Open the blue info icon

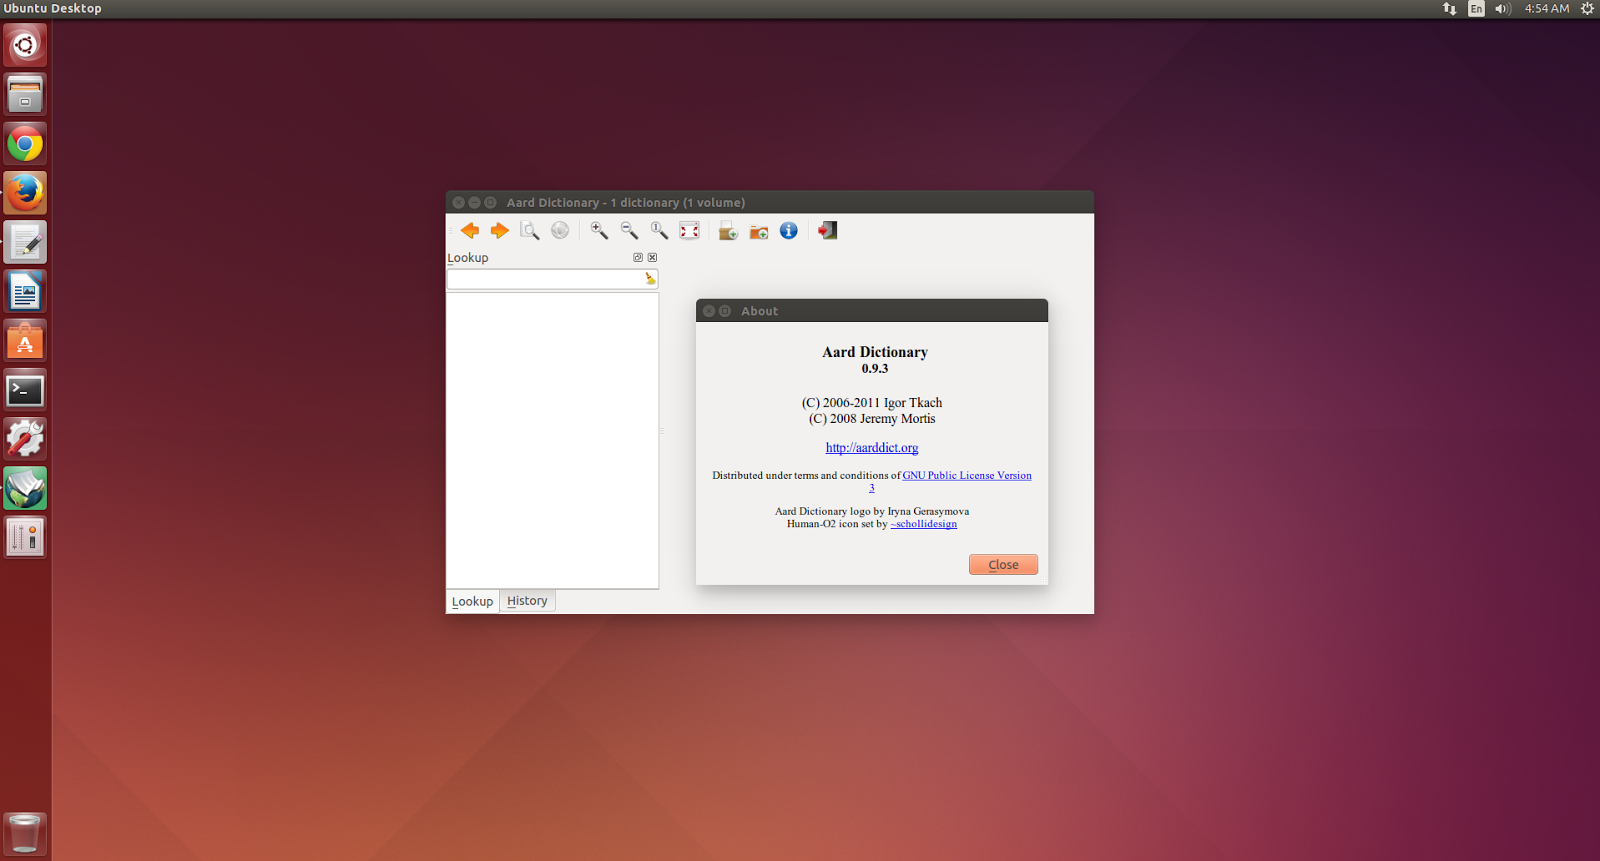(789, 231)
